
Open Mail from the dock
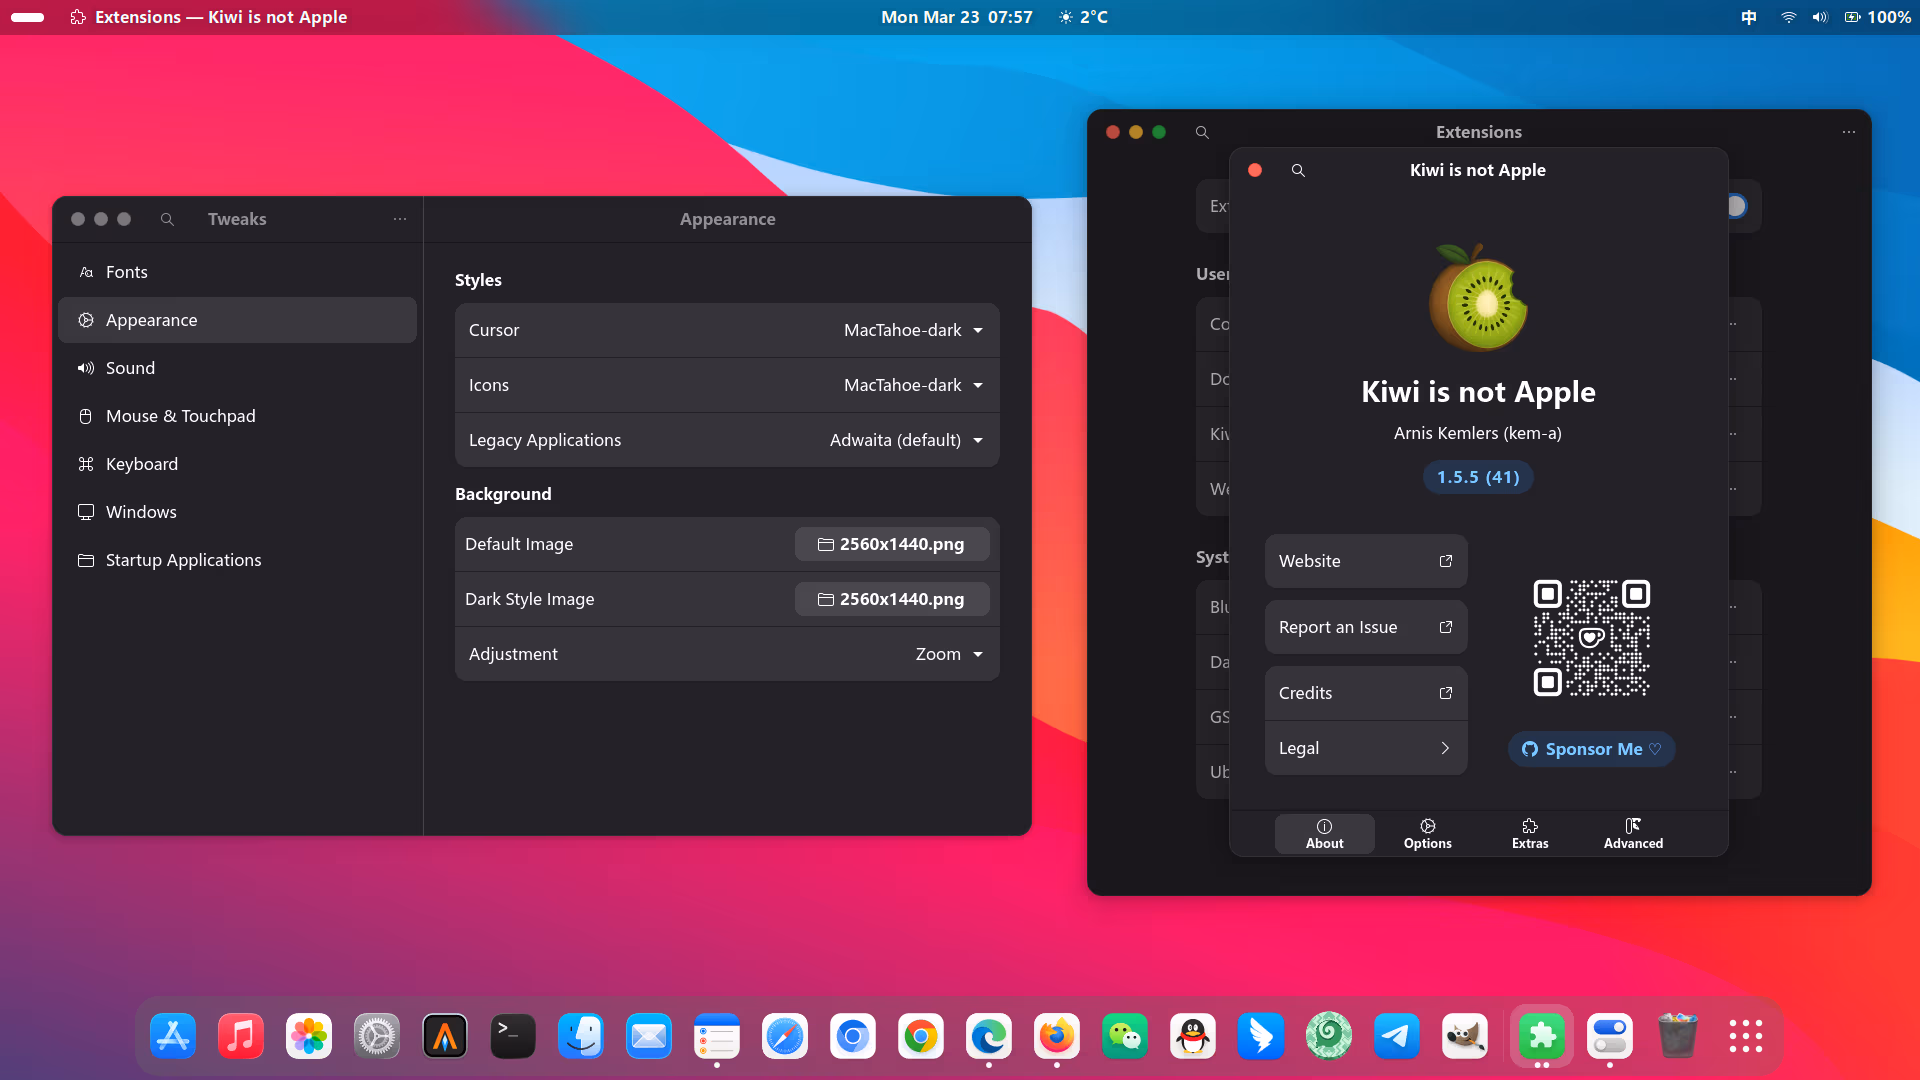649,1036
